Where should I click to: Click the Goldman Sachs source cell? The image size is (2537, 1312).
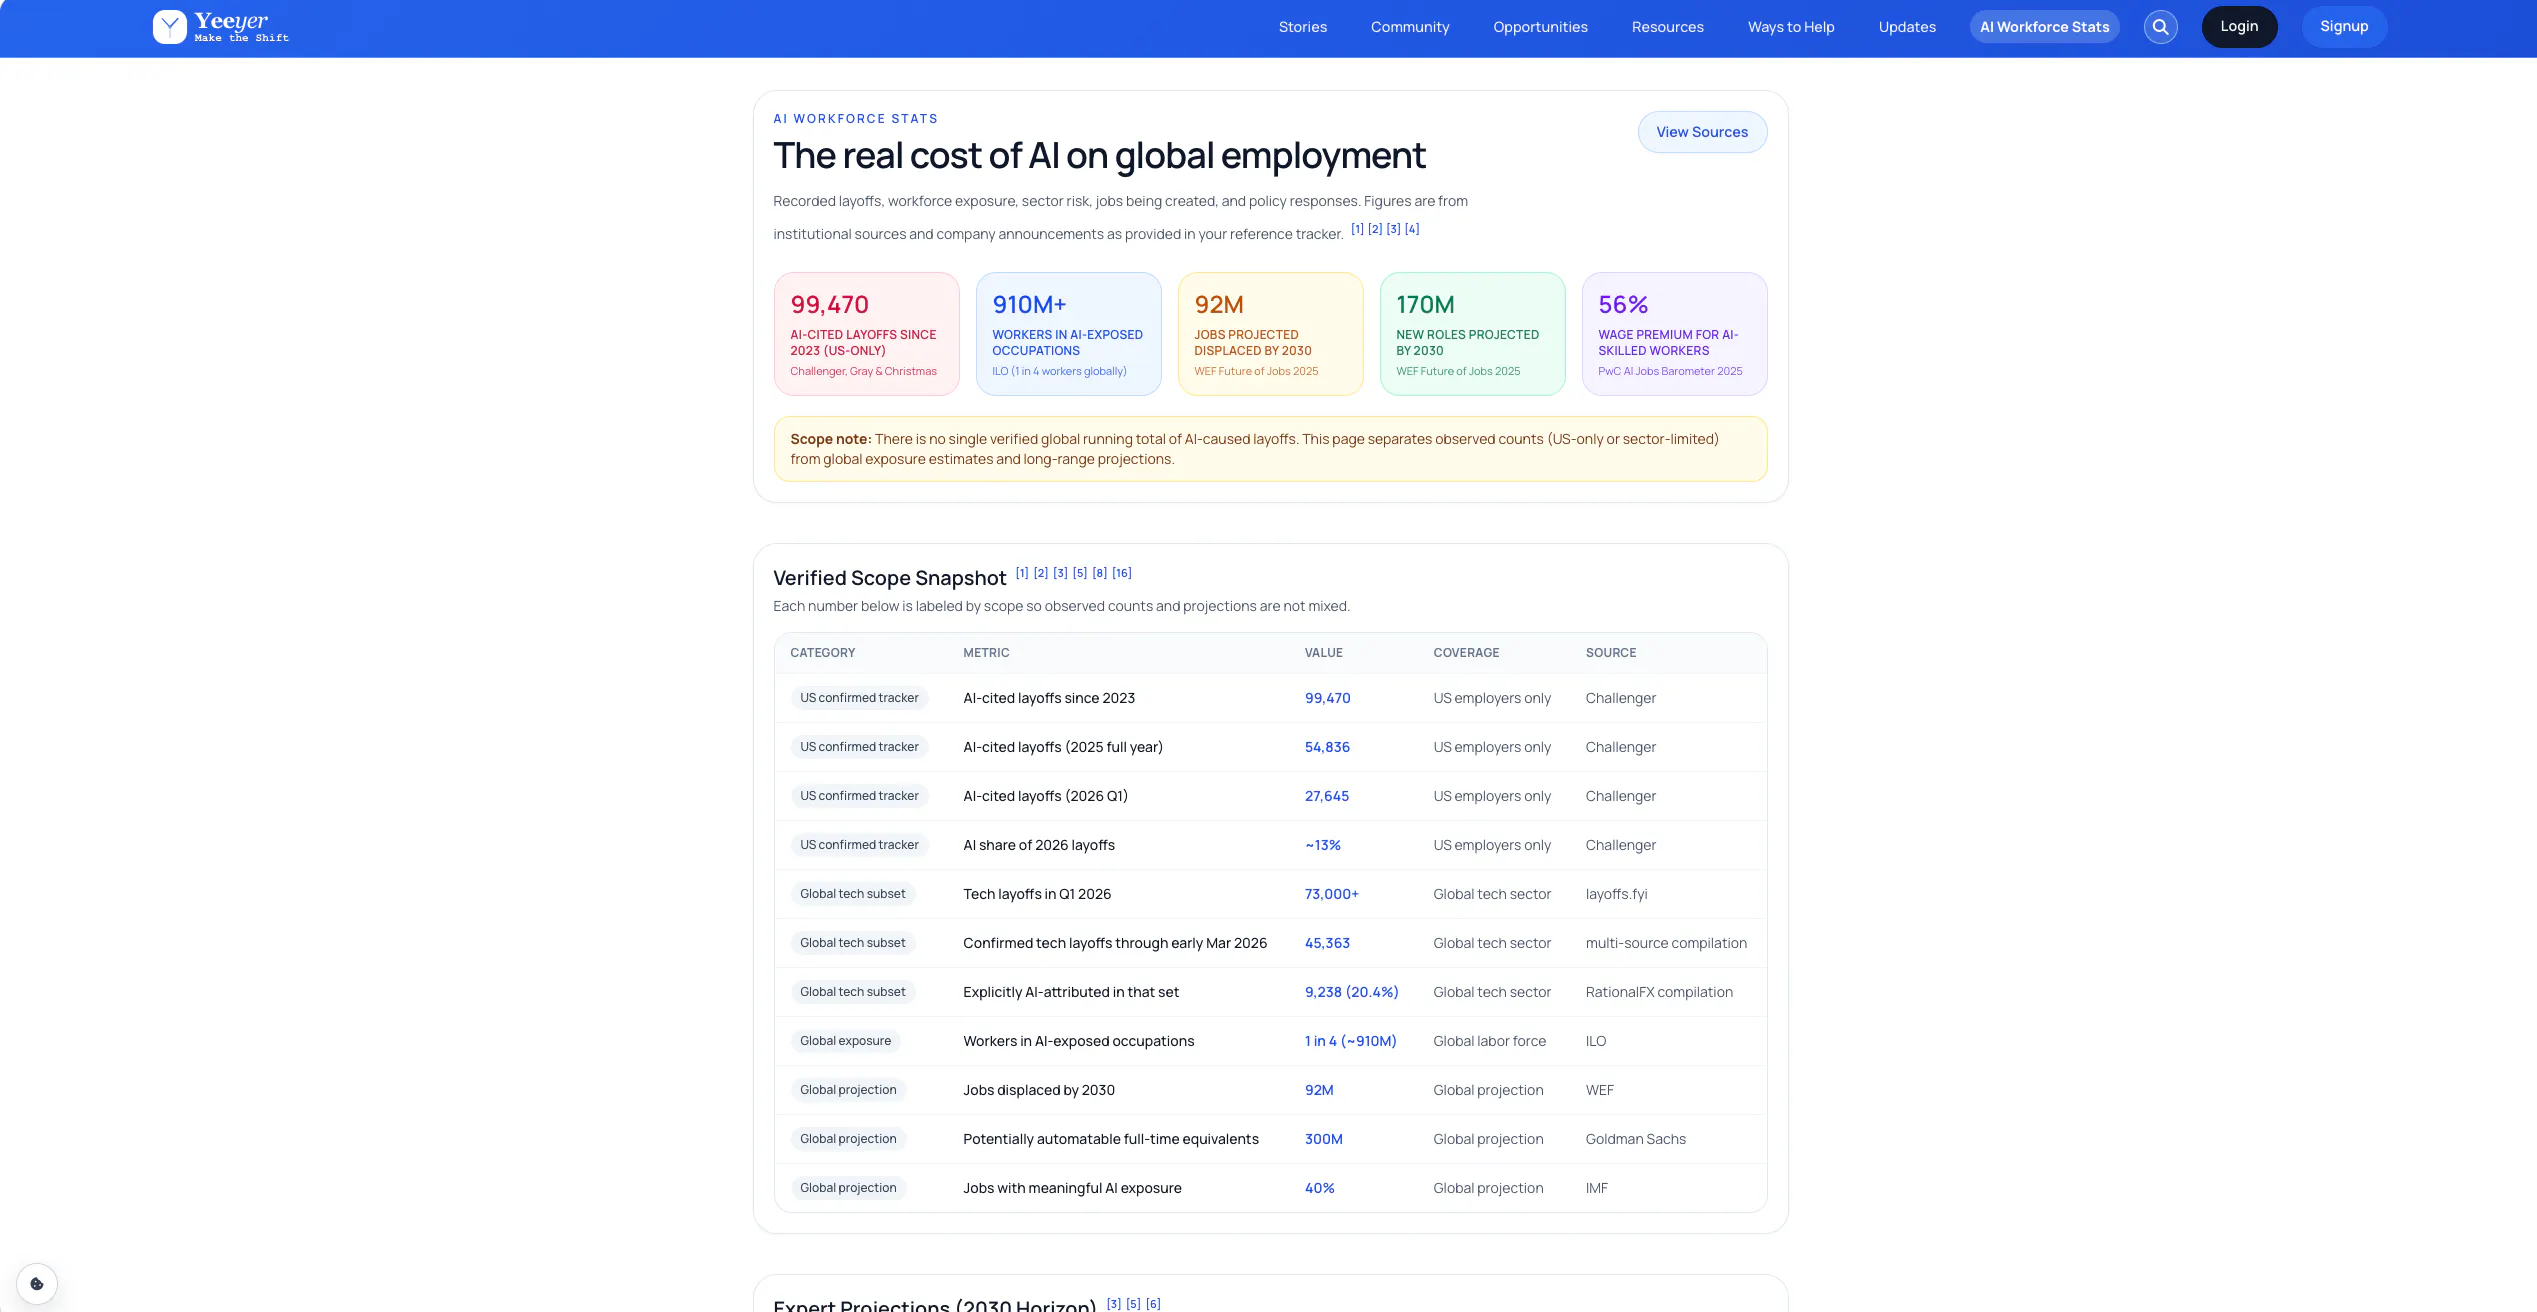(x=1635, y=1139)
